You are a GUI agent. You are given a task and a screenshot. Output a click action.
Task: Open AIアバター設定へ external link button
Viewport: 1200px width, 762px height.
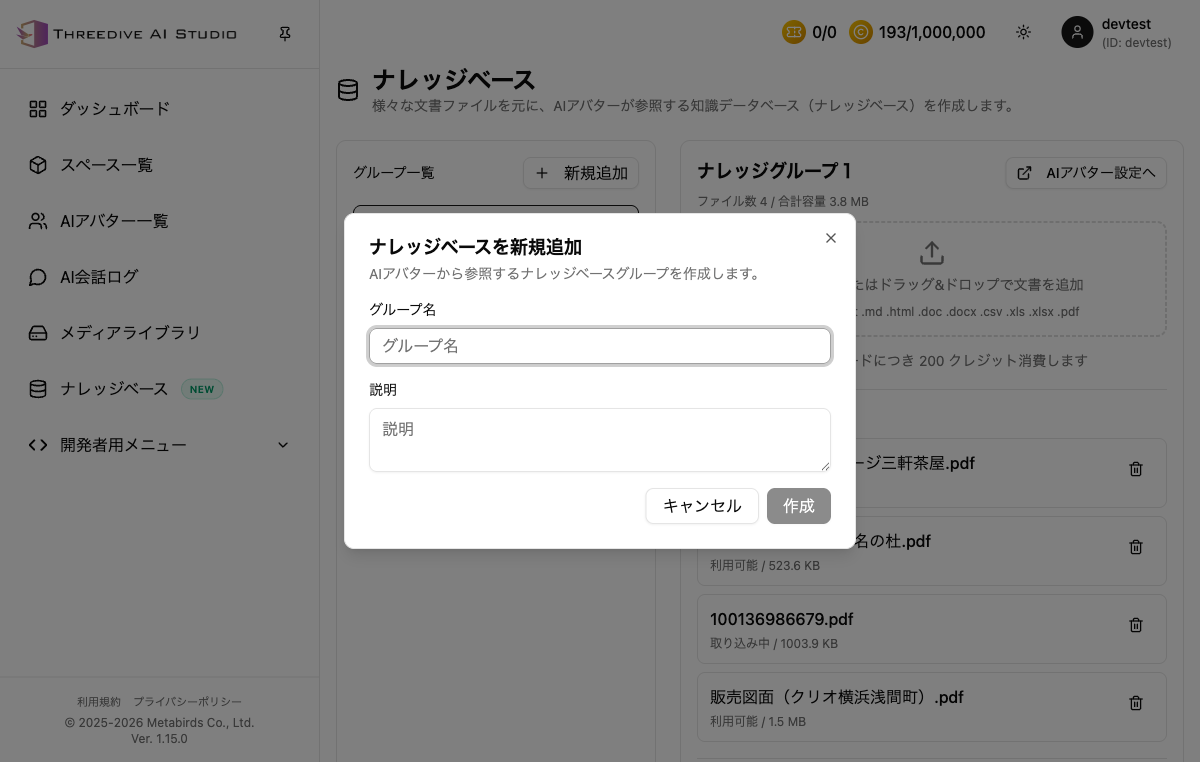click(x=1086, y=173)
